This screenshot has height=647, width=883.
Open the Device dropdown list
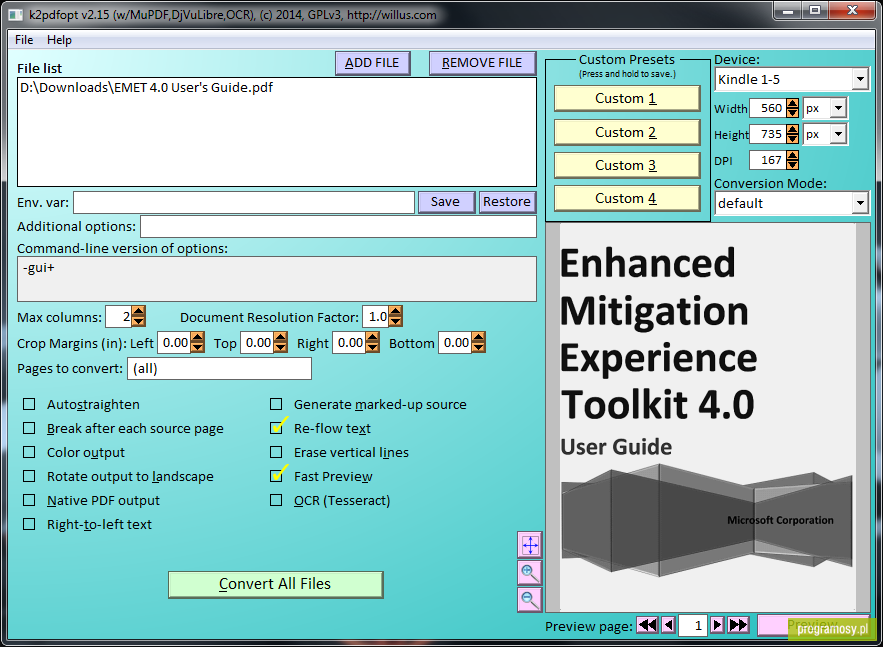point(860,79)
